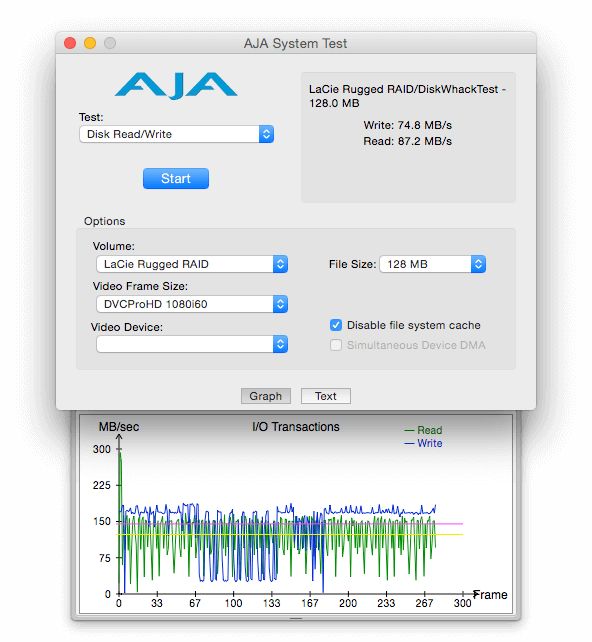Click the Options section label

pyautogui.click(x=104, y=221)
